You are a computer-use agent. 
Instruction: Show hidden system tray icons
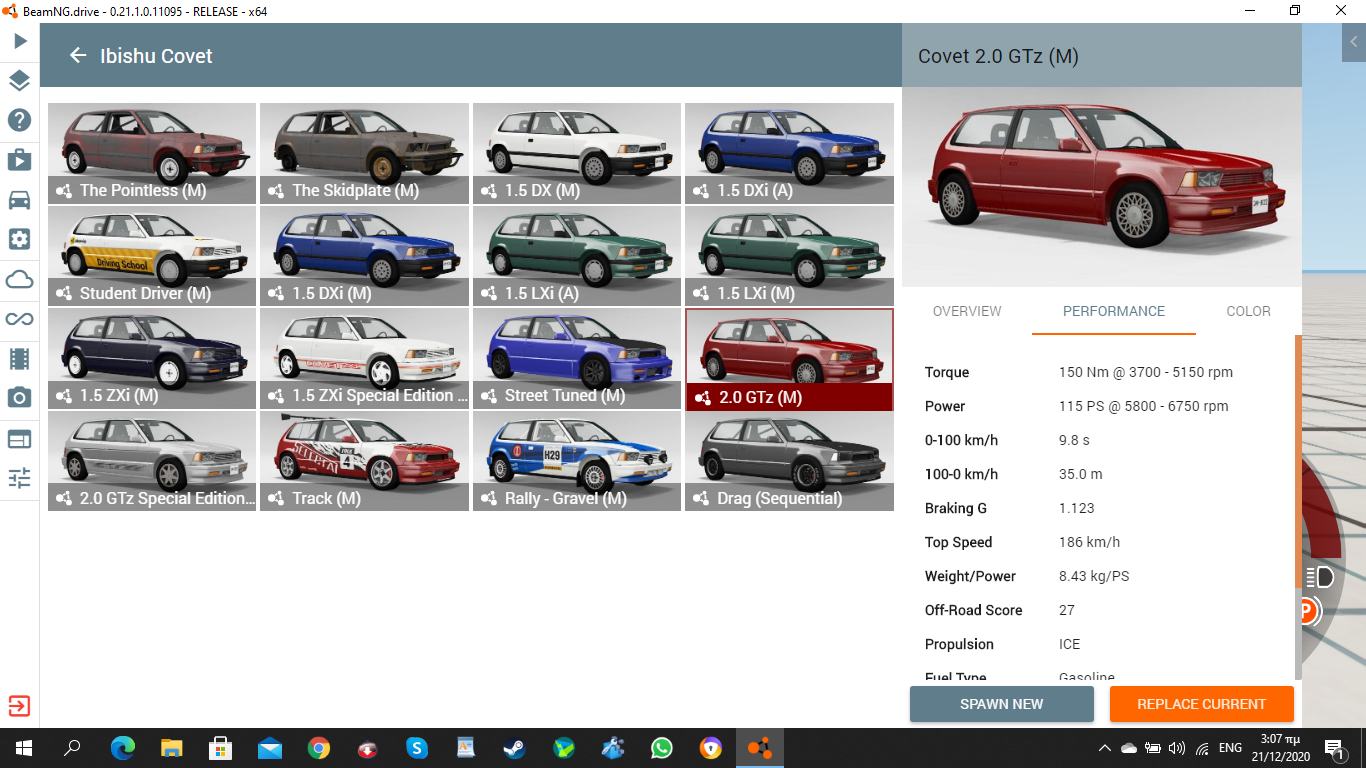click(x=1105, y=748)
